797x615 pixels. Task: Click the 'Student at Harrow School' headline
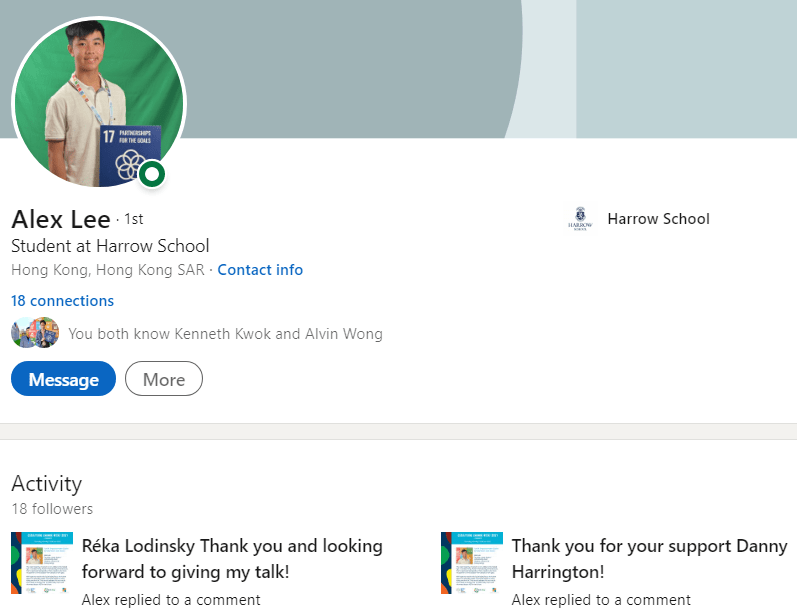click(110, 246)
